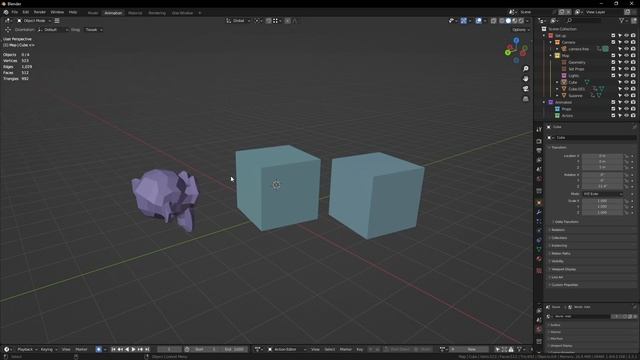Jump to the timeline end frame
This screenshot has width=640, height=360.
pyautogui.click(x=147, y=349)
